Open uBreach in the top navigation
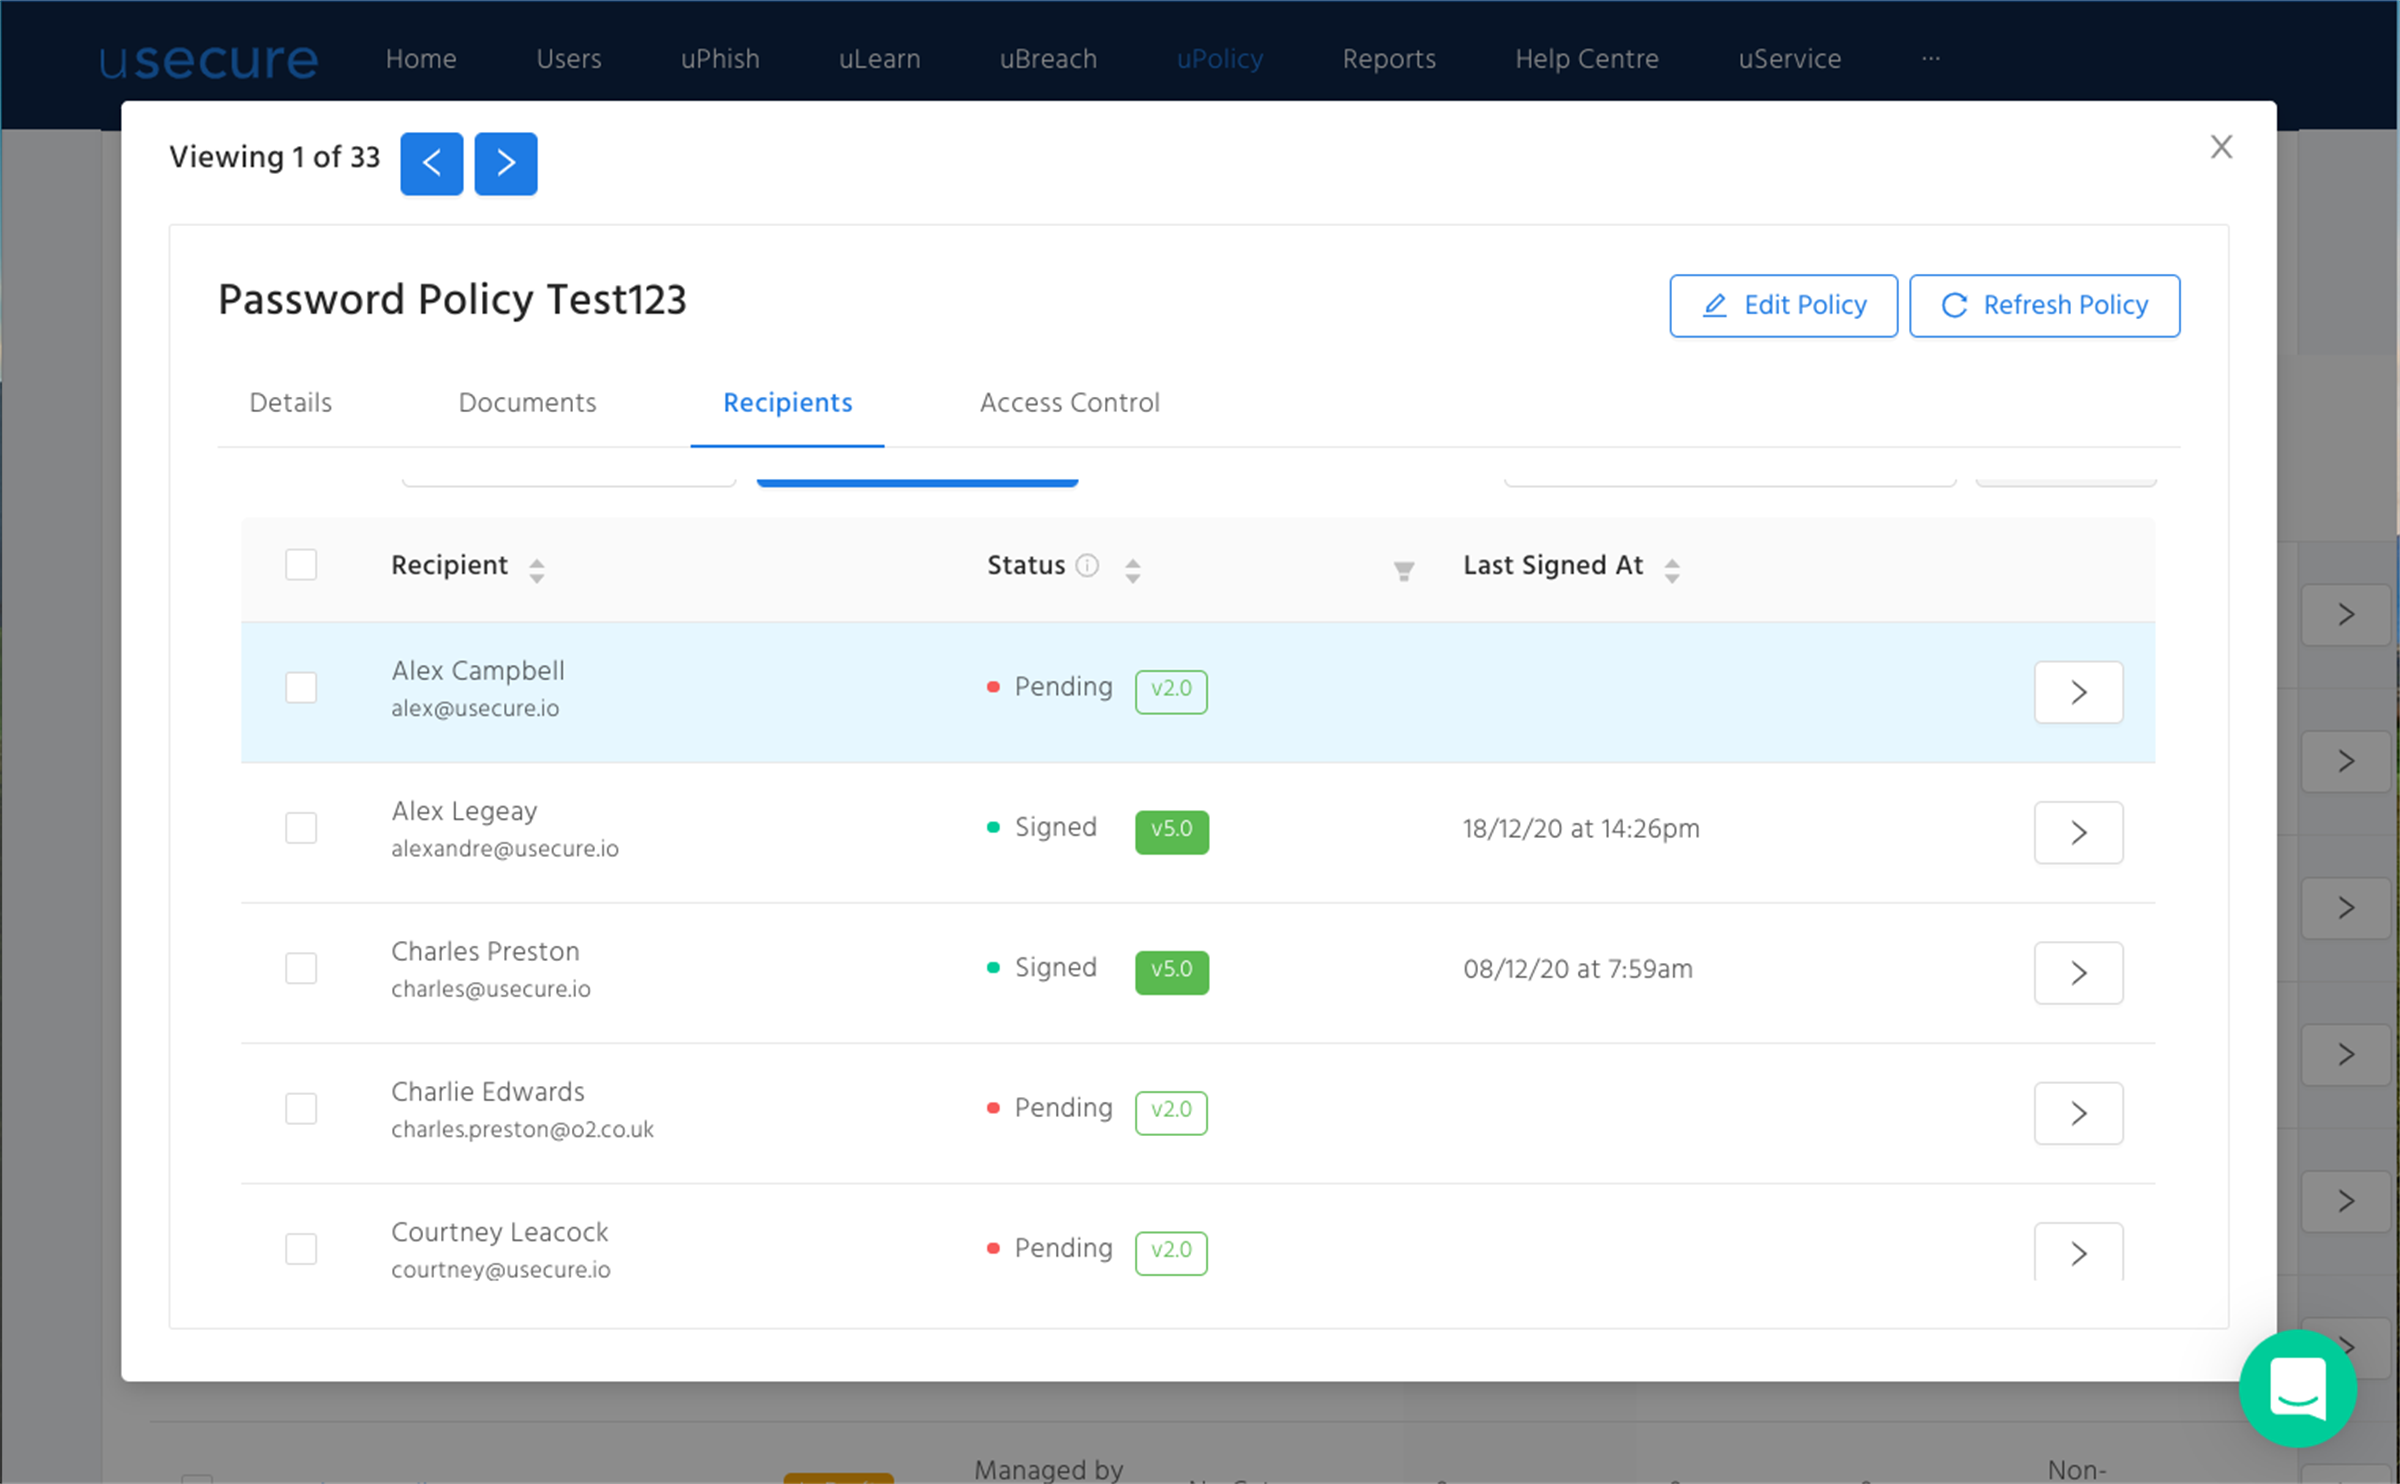 point(1048,59)
